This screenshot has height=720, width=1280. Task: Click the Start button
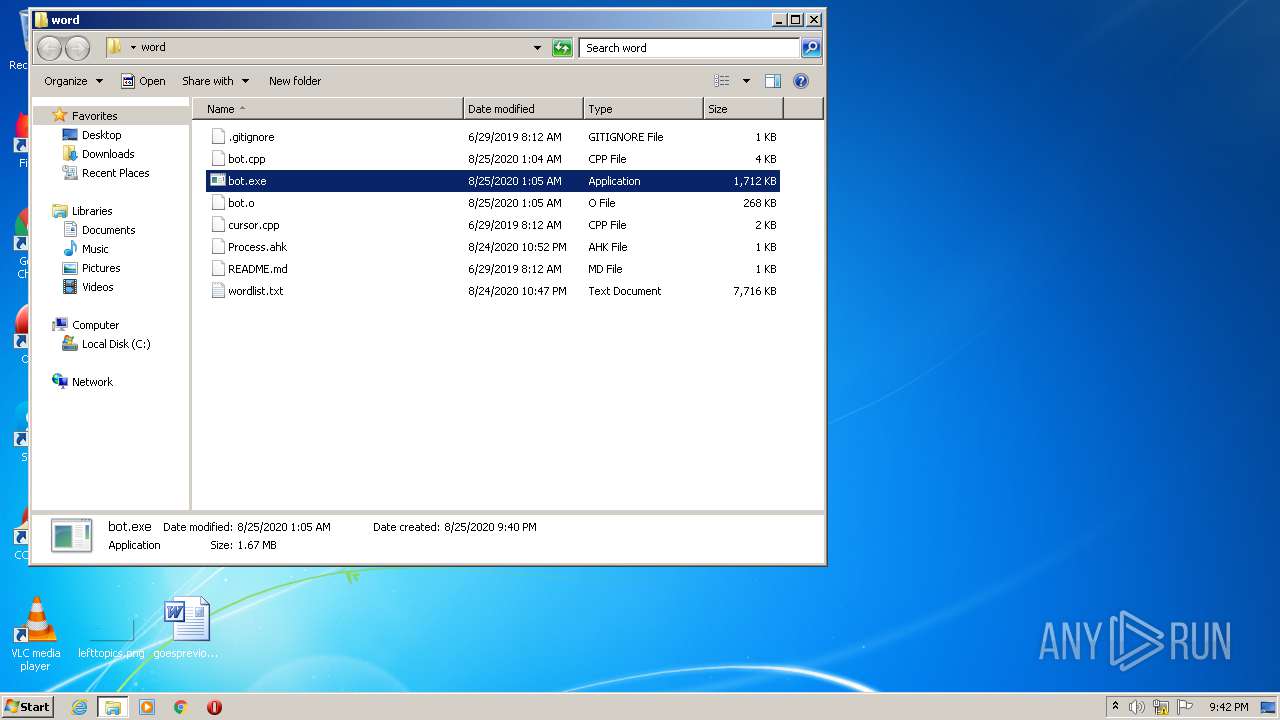tap(27, 707)
